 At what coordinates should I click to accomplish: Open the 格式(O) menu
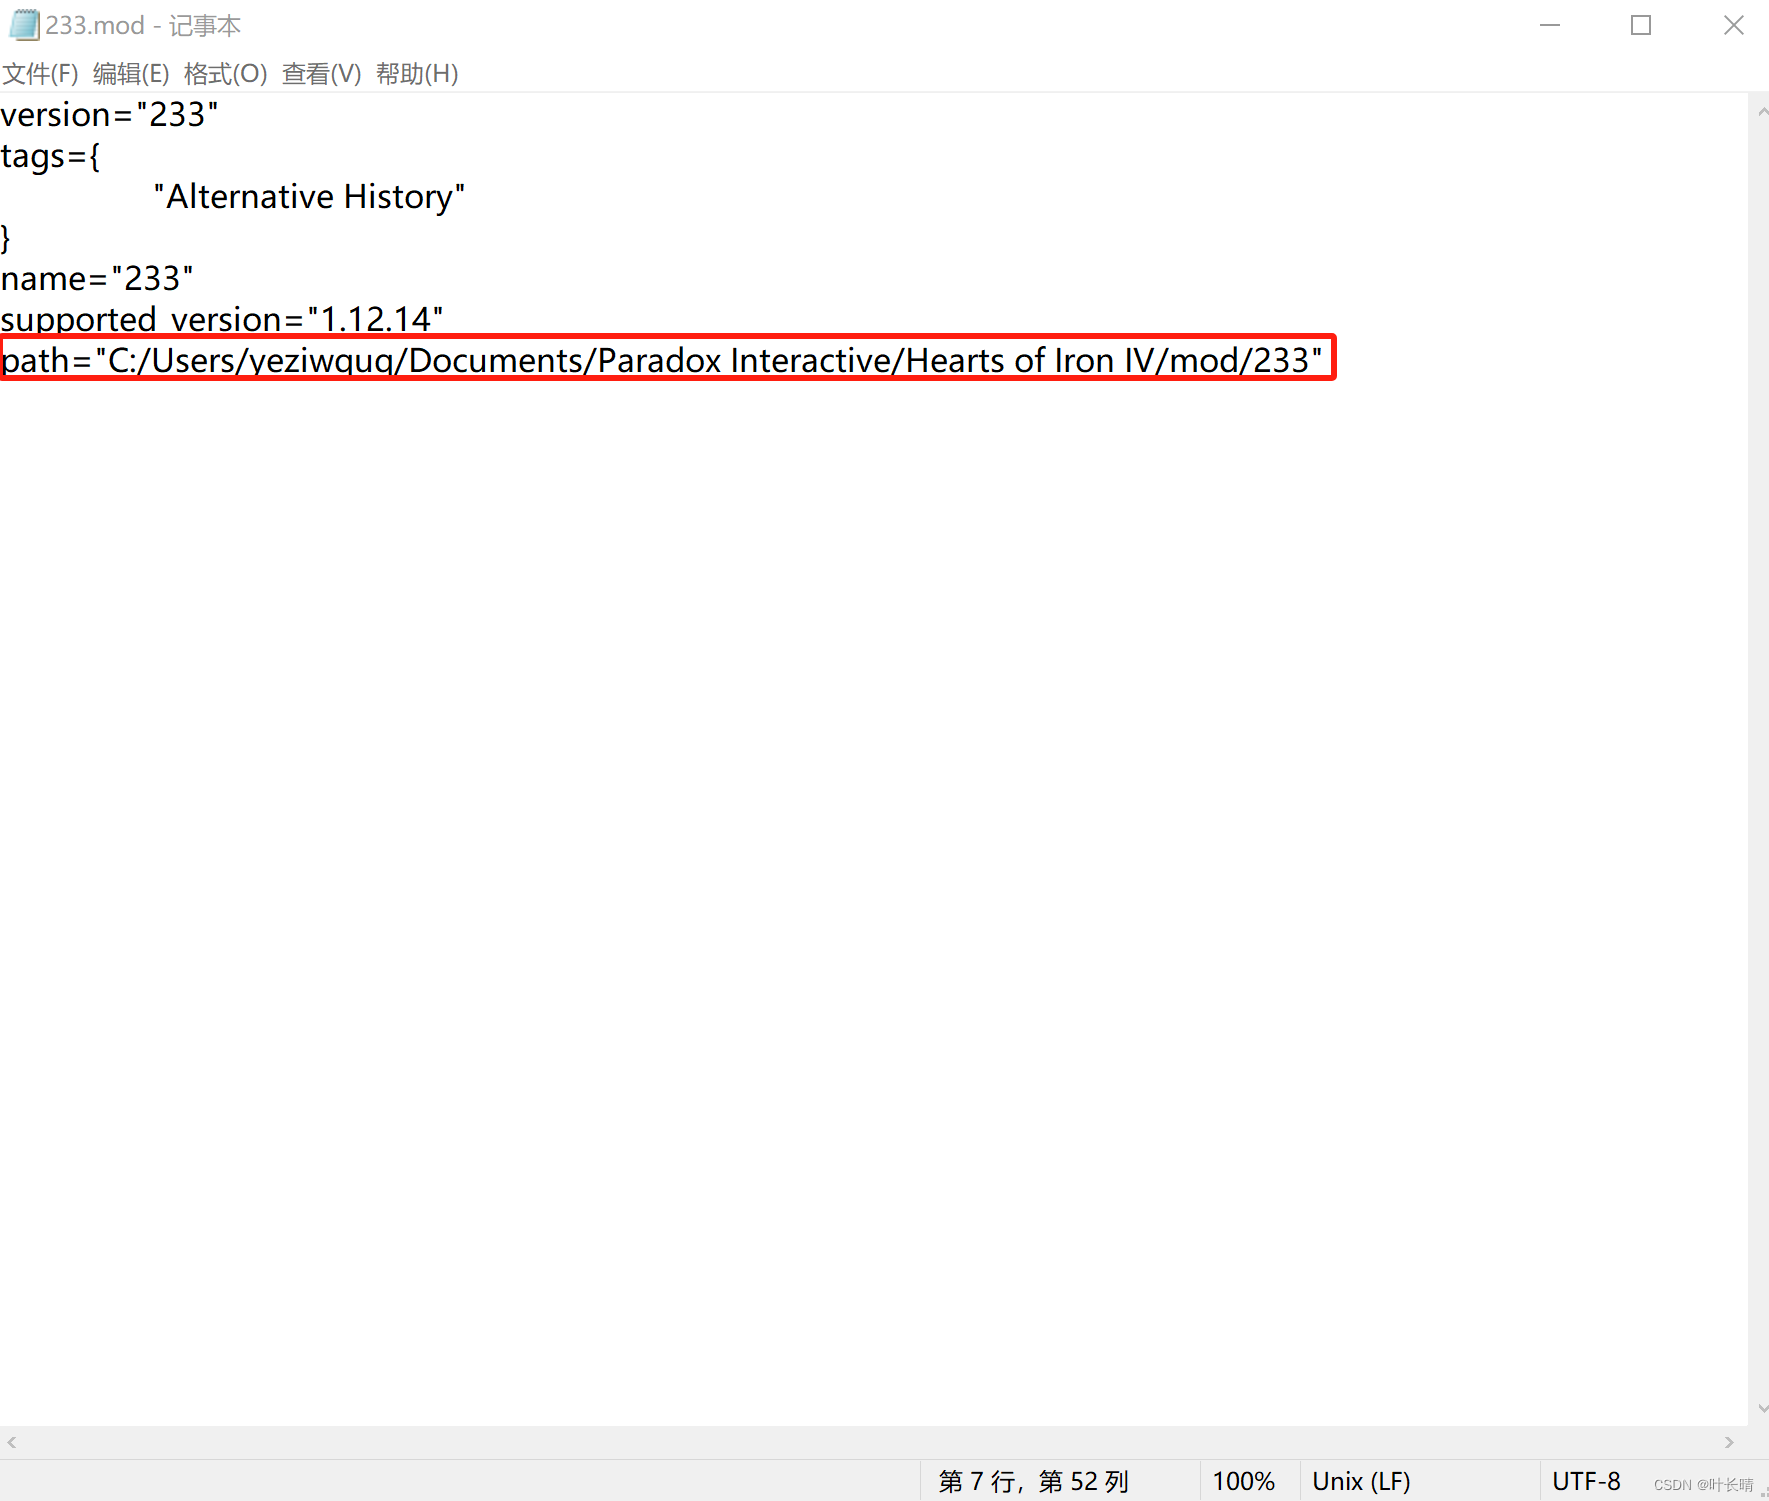click(225, 73)
